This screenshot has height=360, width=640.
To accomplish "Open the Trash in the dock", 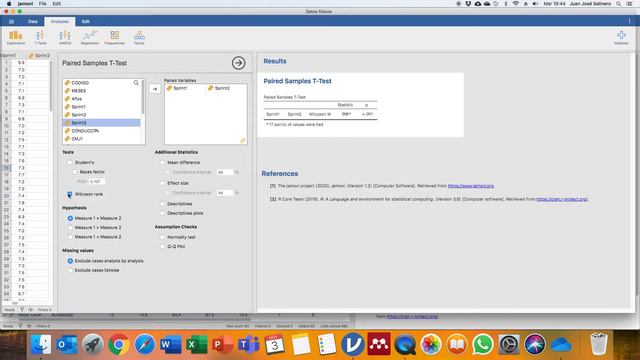I will tap(599, 344).
